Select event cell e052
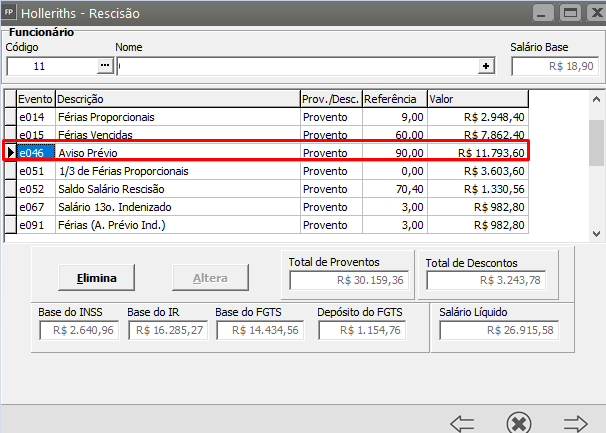Viewport: 606px width, 433px height. click(x=36, y=189)
